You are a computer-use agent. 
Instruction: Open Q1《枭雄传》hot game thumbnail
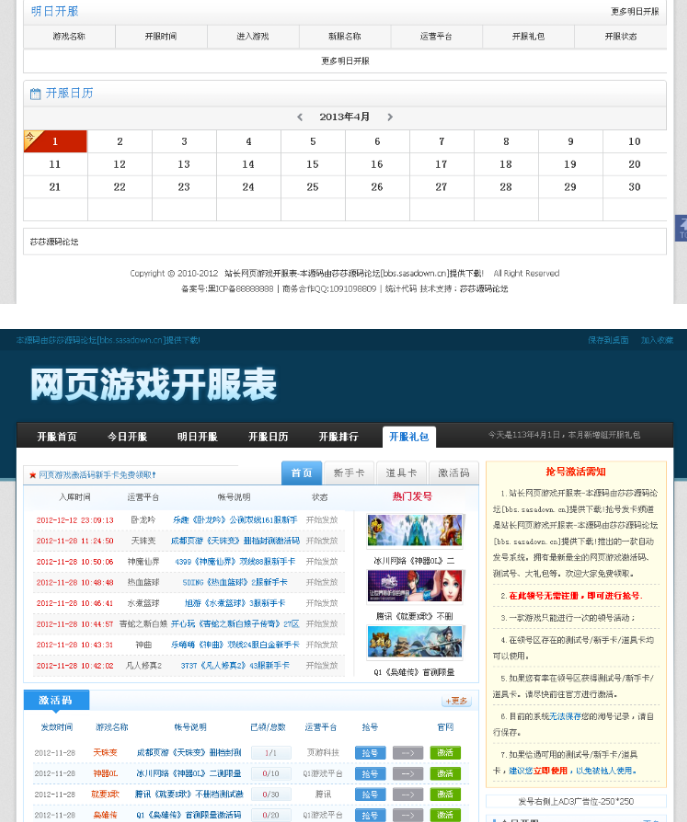pos(415,642)
